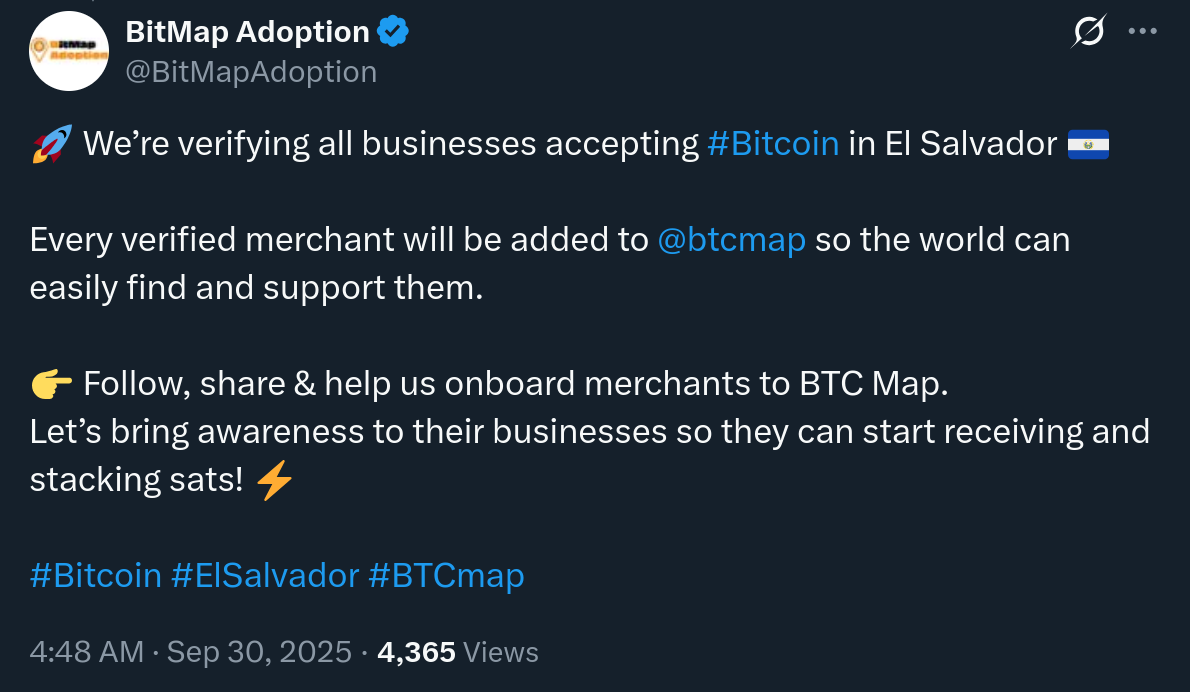The image size is (1190, 692).
Task: Click the pointing hand emoji
Action: tap(51, 383)
